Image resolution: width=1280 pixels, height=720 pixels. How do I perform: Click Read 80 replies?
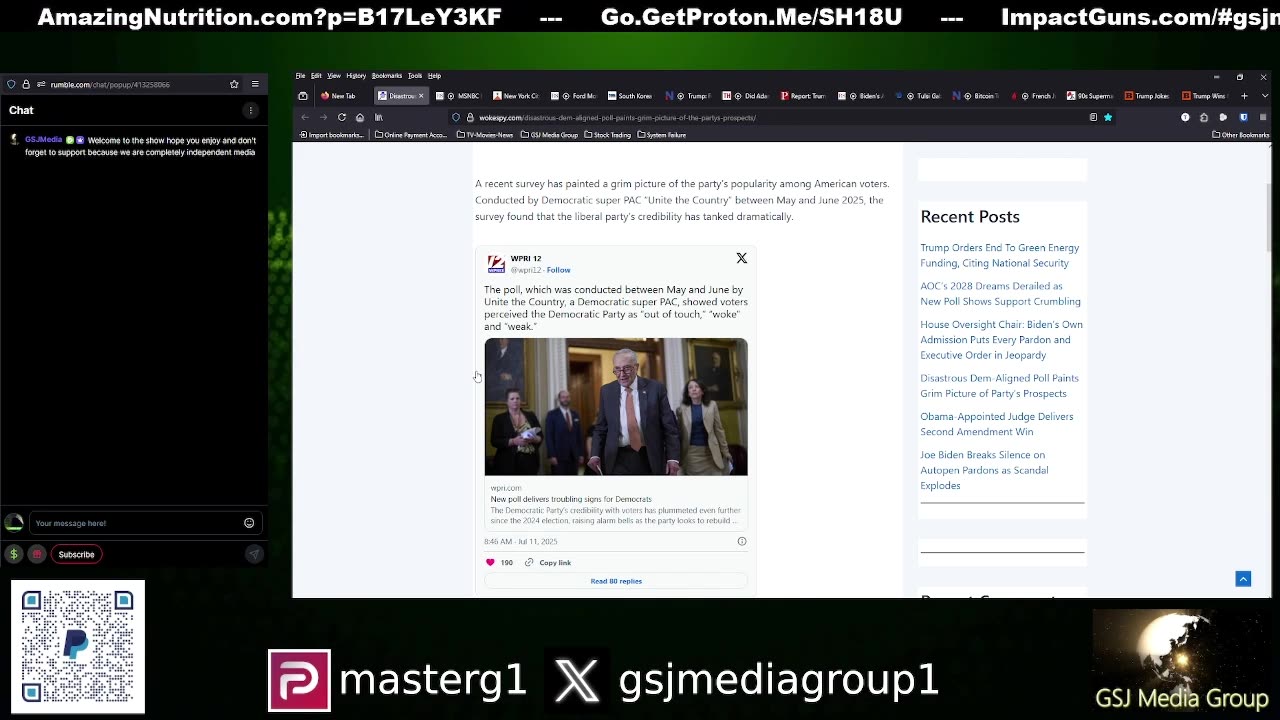pyautogui.click(x=616, y=581)
